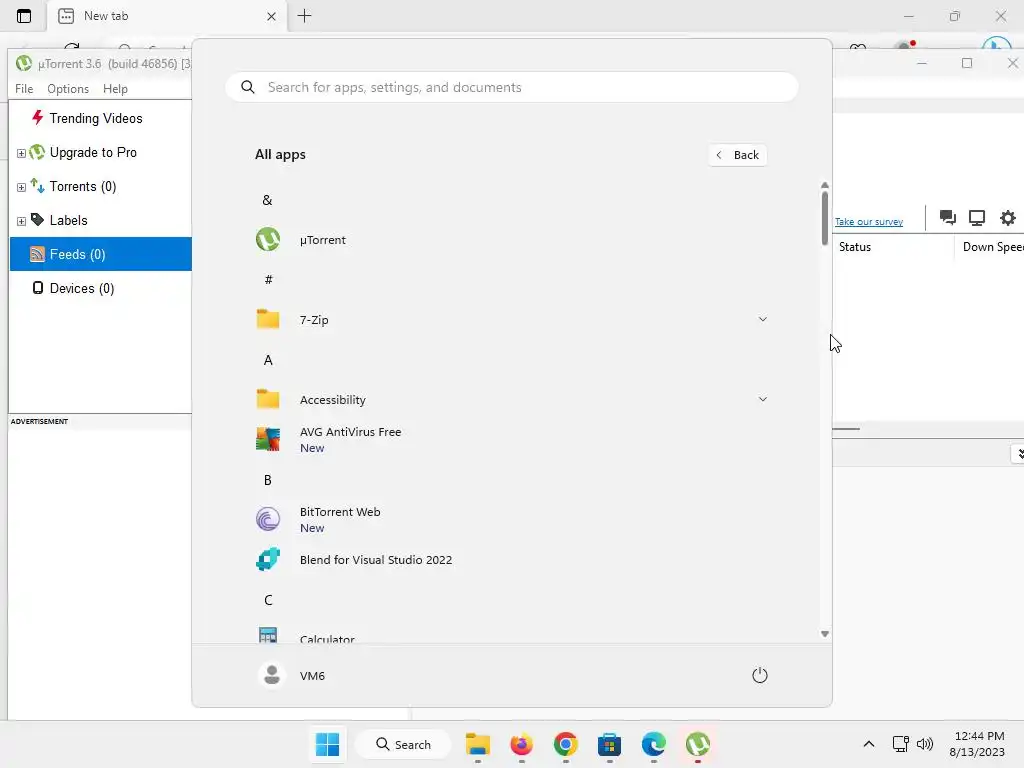Expand the Accessibility folder chevron
1024x768 pixels.
(762, 399)
